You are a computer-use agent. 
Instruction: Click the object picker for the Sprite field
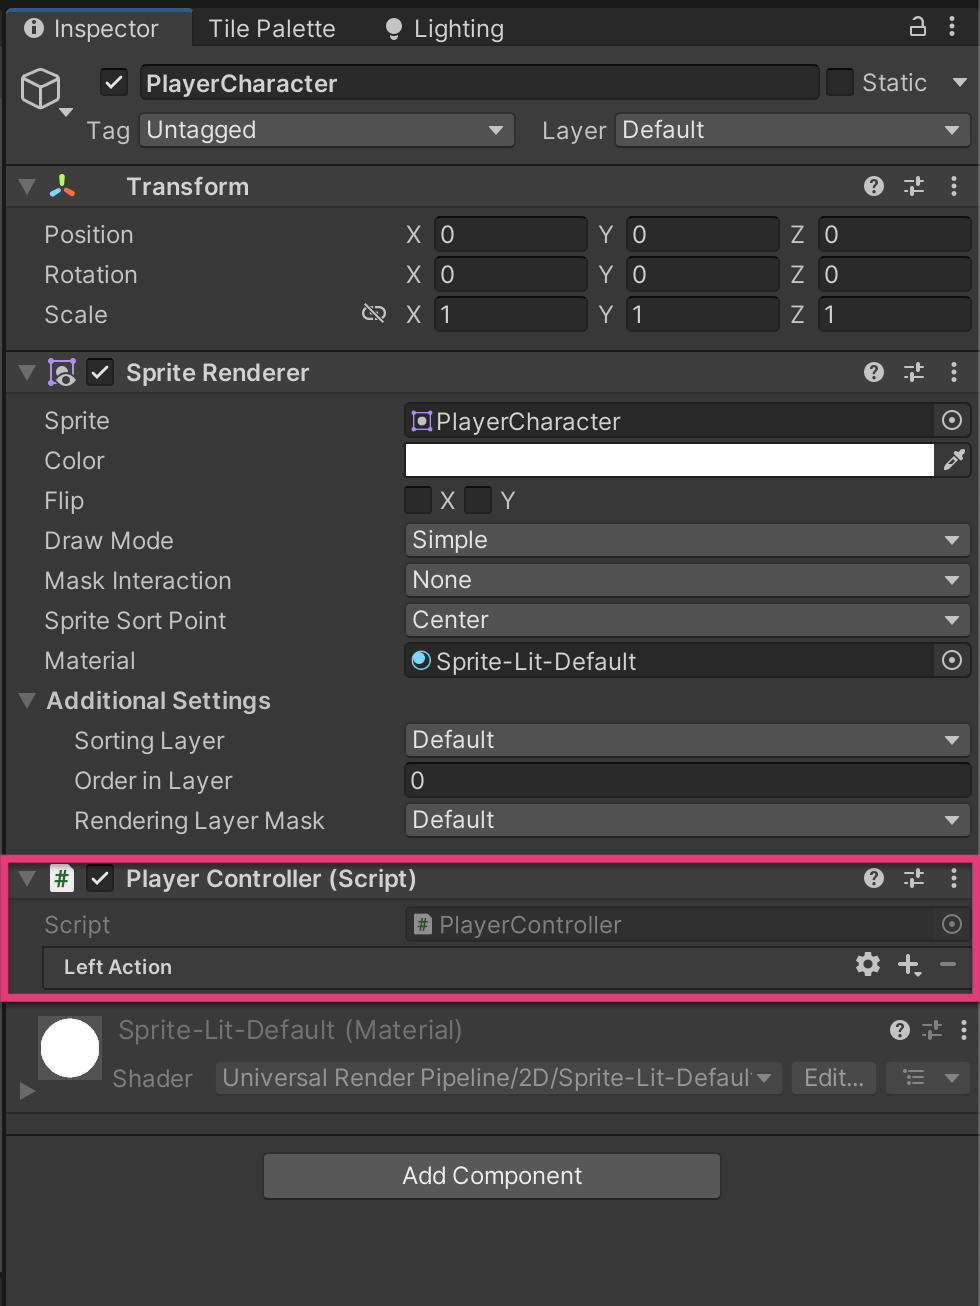tap(951, 420)
